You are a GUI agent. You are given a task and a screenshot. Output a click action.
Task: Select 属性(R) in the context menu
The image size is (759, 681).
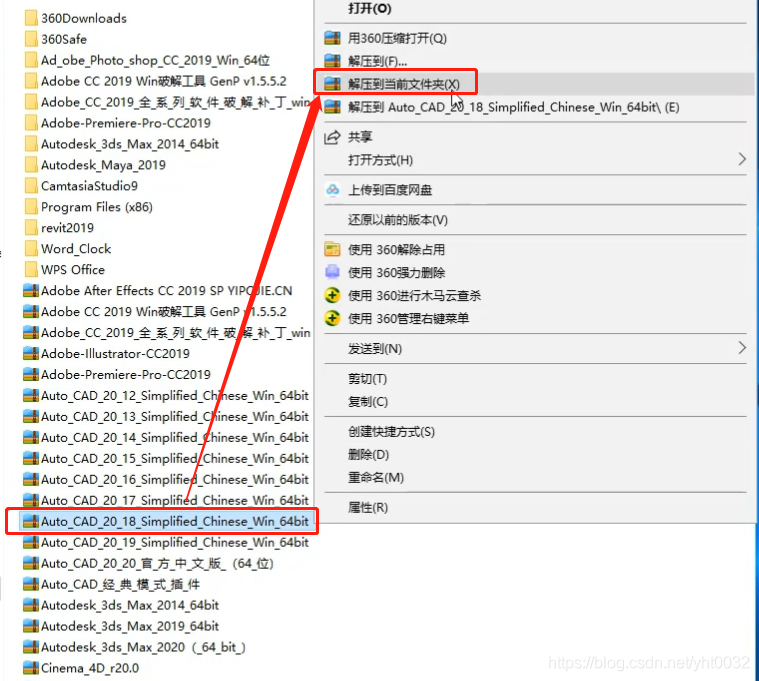pyautogui.click(x=368, y=508)
